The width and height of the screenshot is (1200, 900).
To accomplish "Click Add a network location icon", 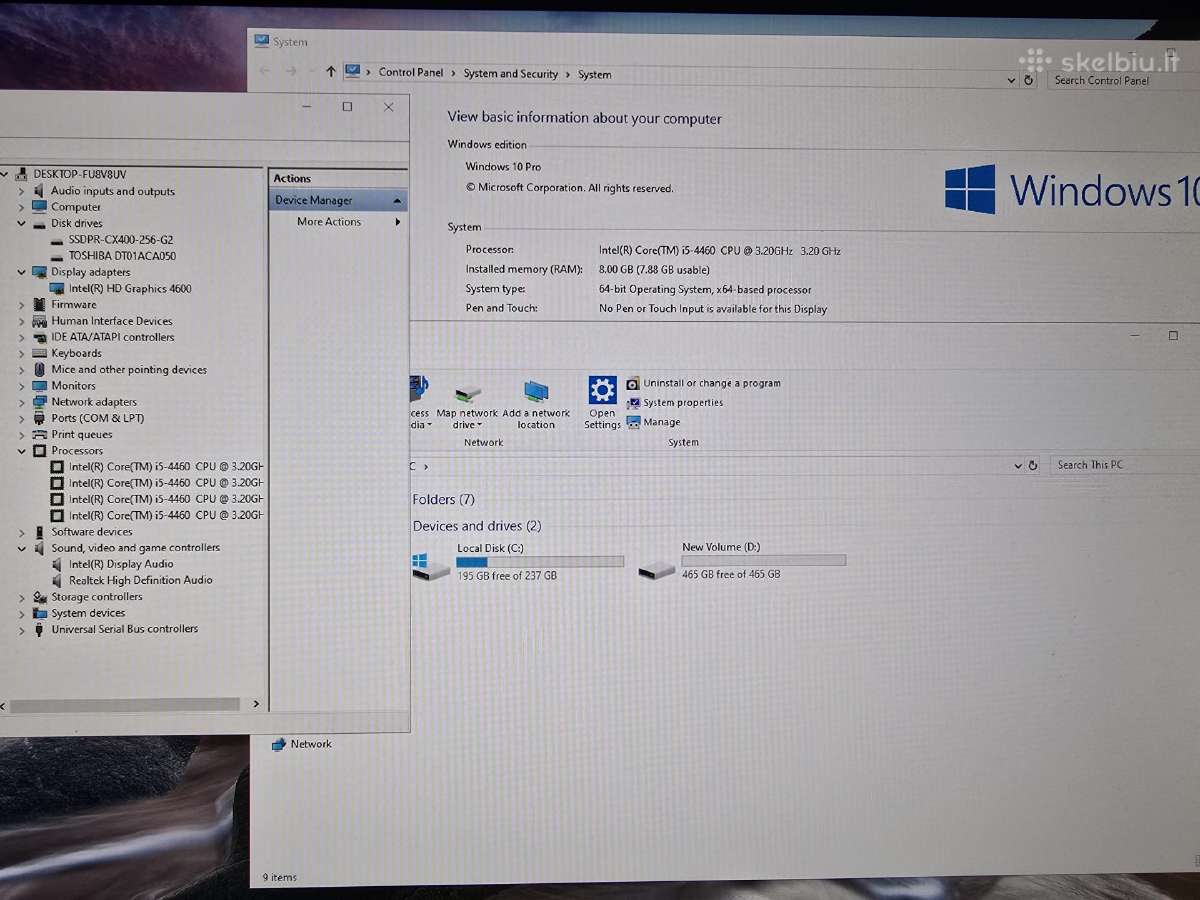I will pyautogui.click(x=536, y=391).
